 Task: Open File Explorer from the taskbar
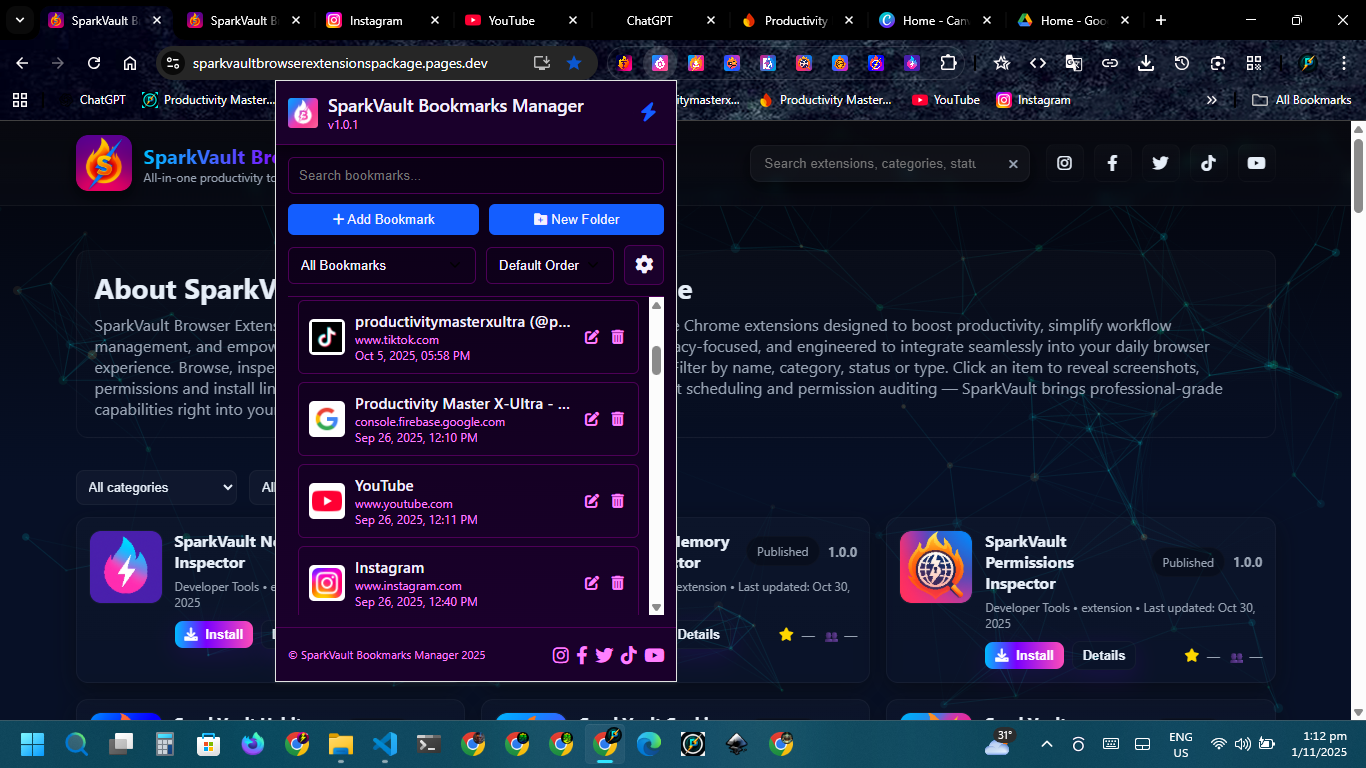tap(341, 744)
